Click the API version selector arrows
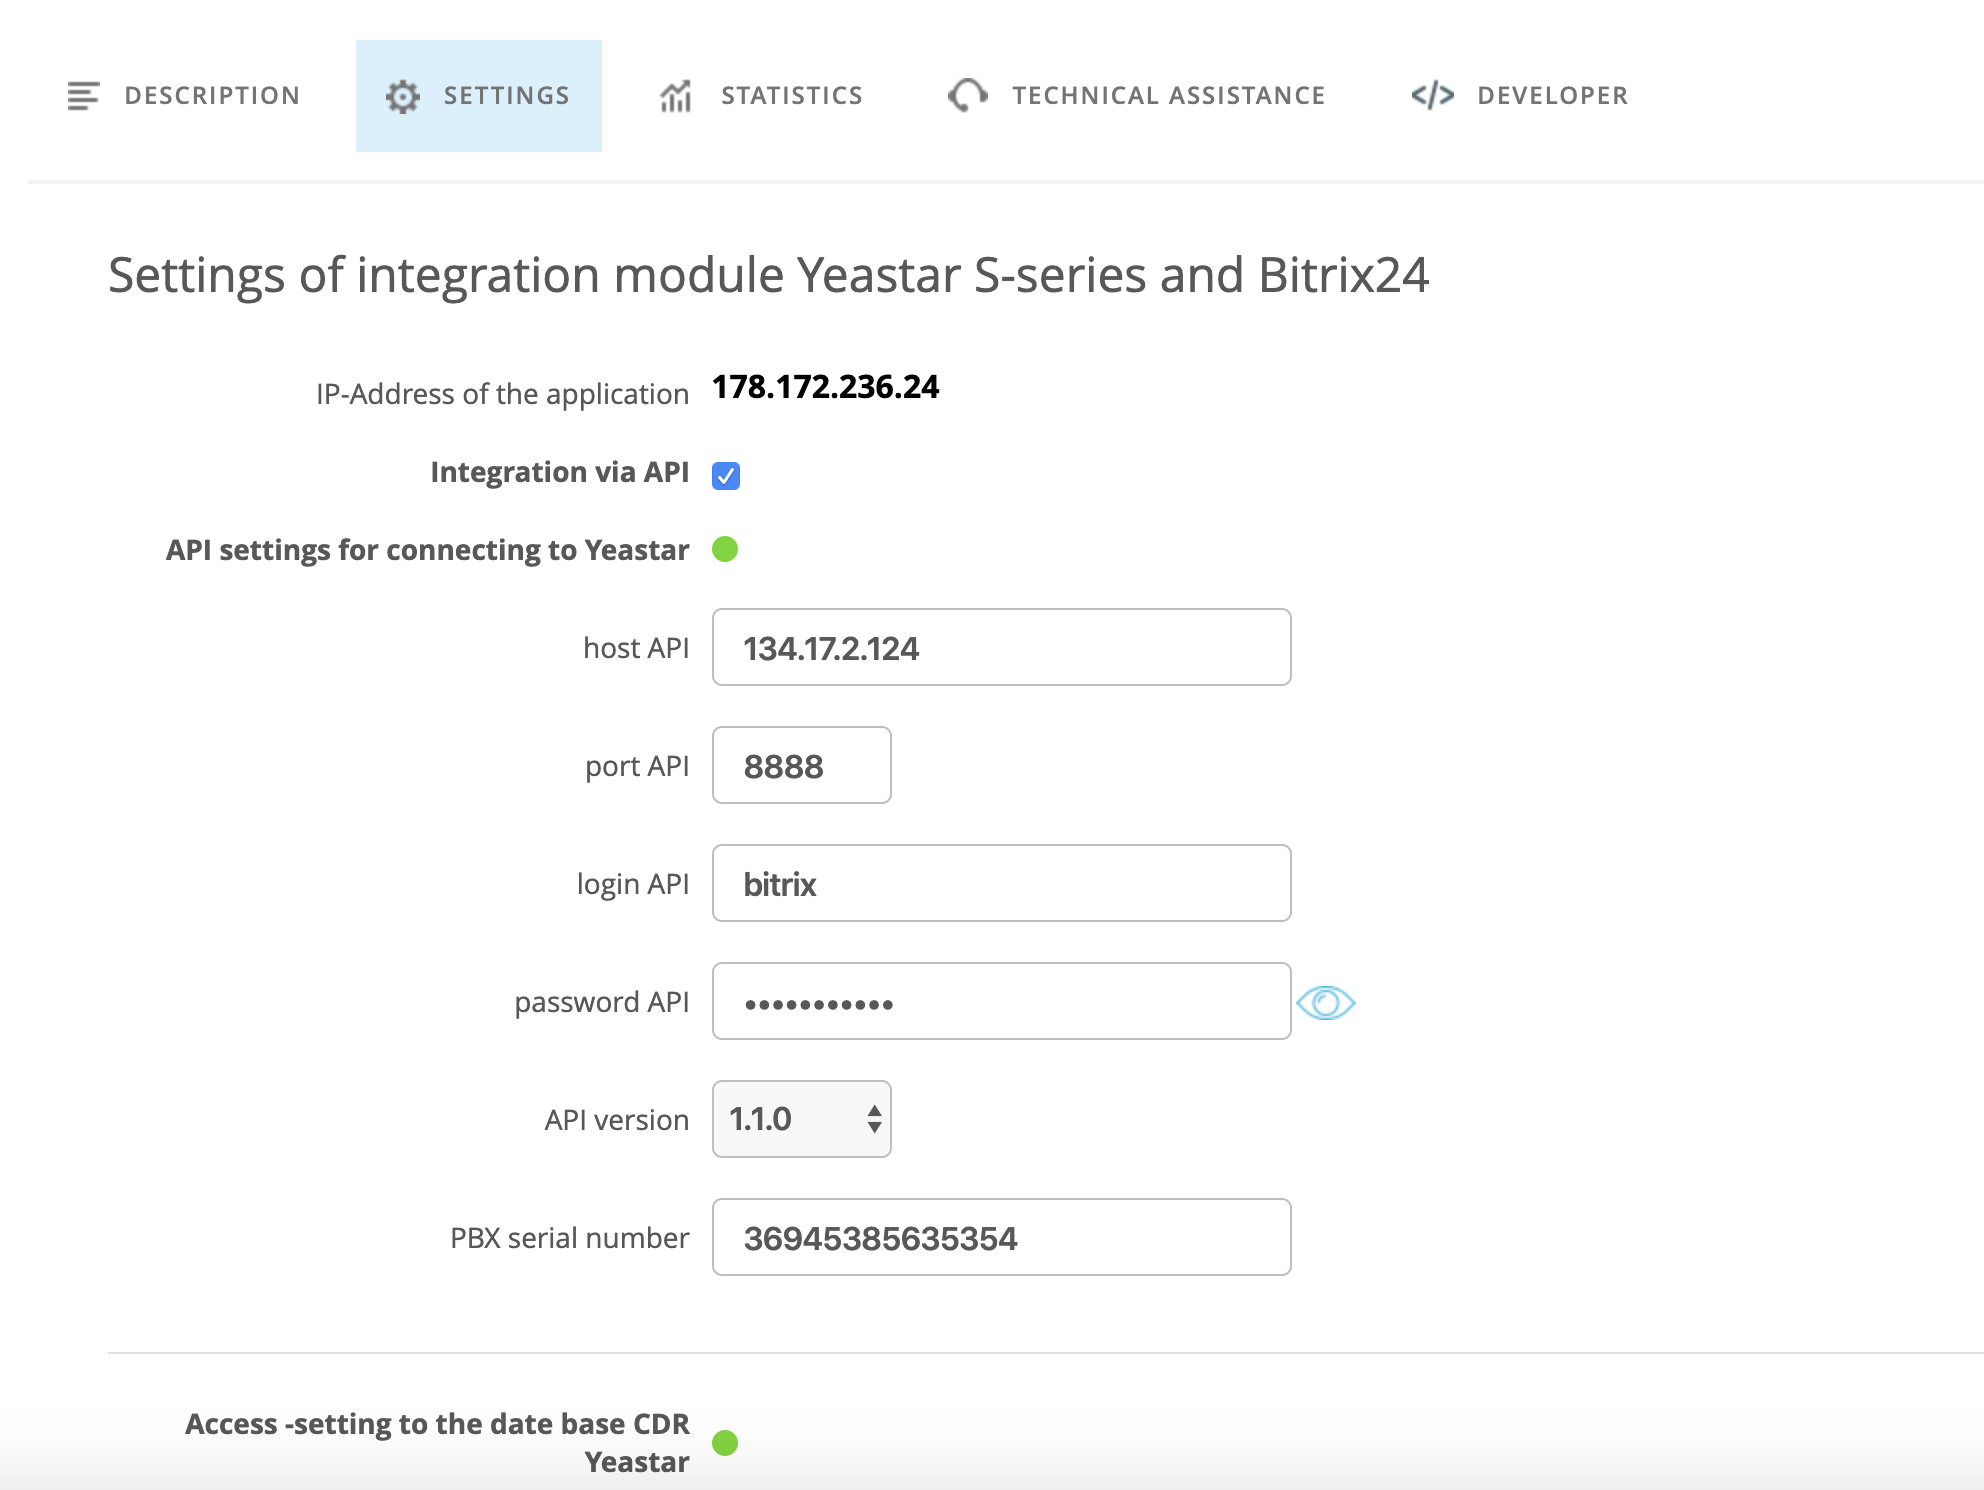The width and height of the screenshot is (1984, 1490). (x=874, y=1119)
